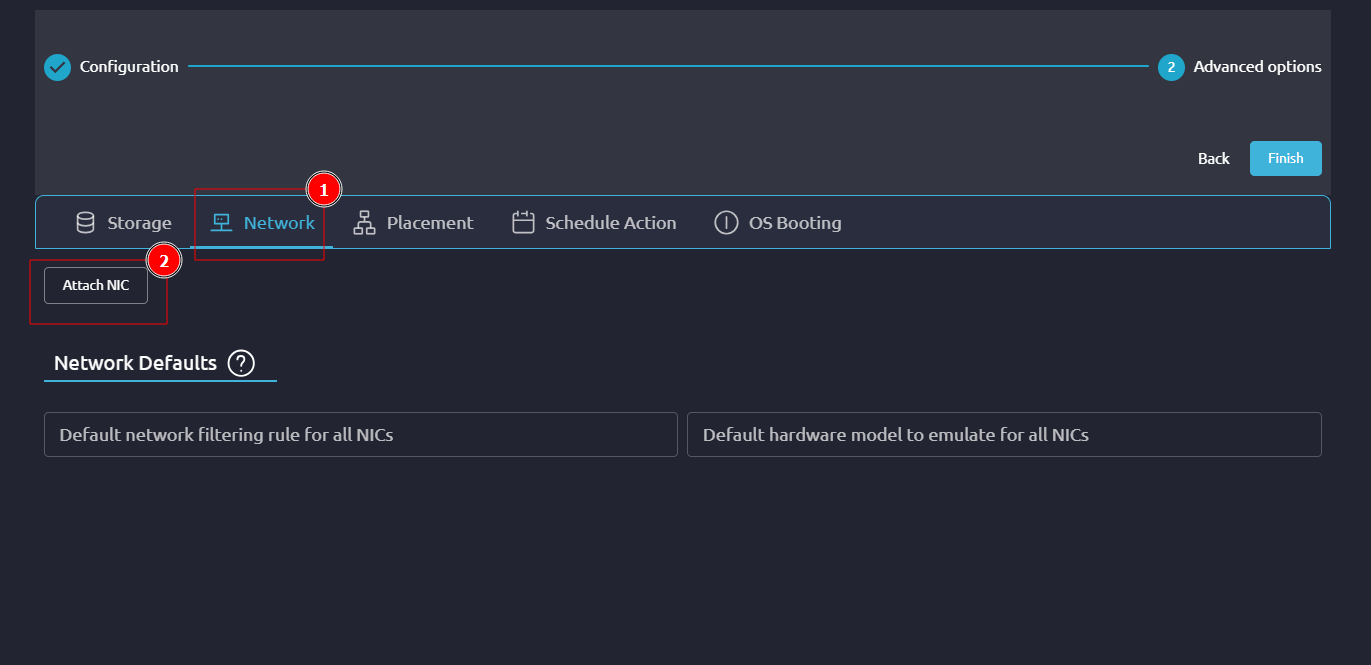The image size is (1371, 665).
Task: Switch to the Storage tab label
Action: 139,223
